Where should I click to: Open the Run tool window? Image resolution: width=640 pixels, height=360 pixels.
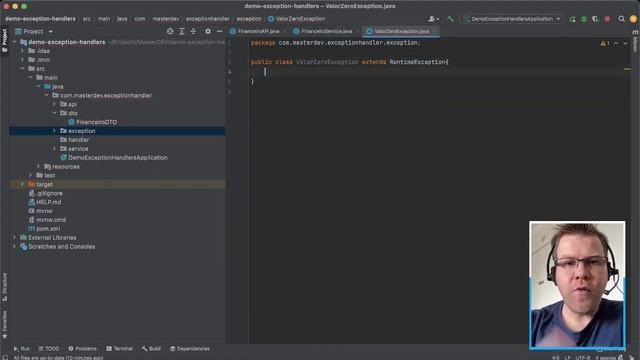coord(21,349)
